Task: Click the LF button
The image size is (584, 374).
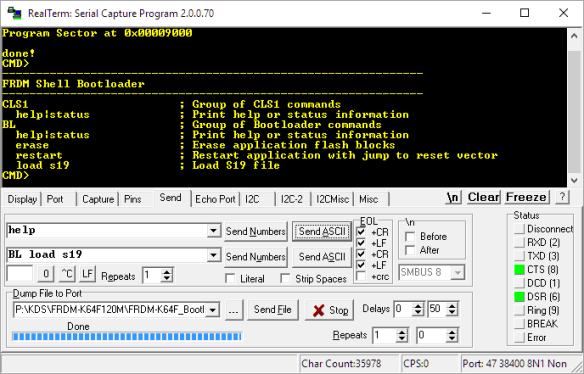Action: tap(87, 274)
